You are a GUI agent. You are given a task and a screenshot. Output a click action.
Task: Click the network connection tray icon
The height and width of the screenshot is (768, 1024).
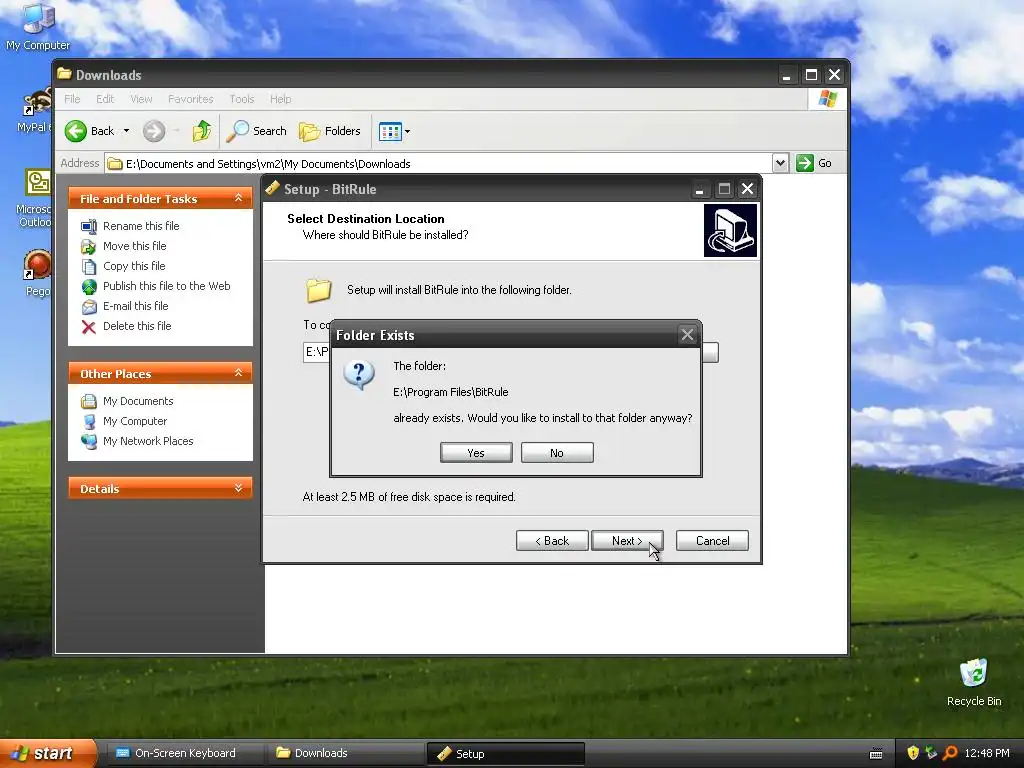point(931,753)
